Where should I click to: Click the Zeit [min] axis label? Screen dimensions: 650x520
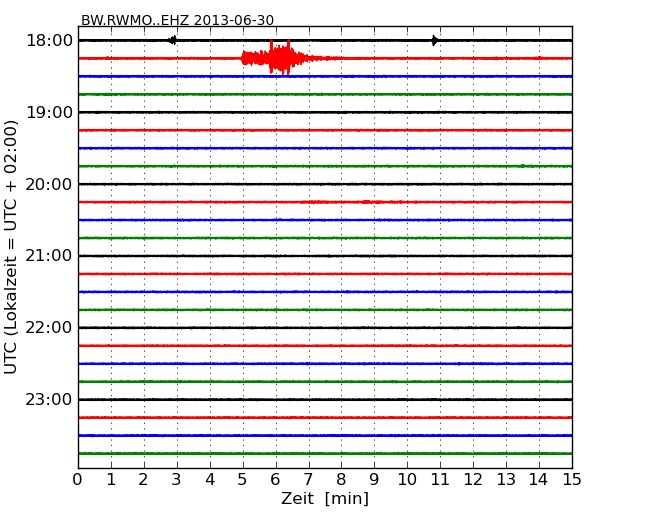coord(325,498)
